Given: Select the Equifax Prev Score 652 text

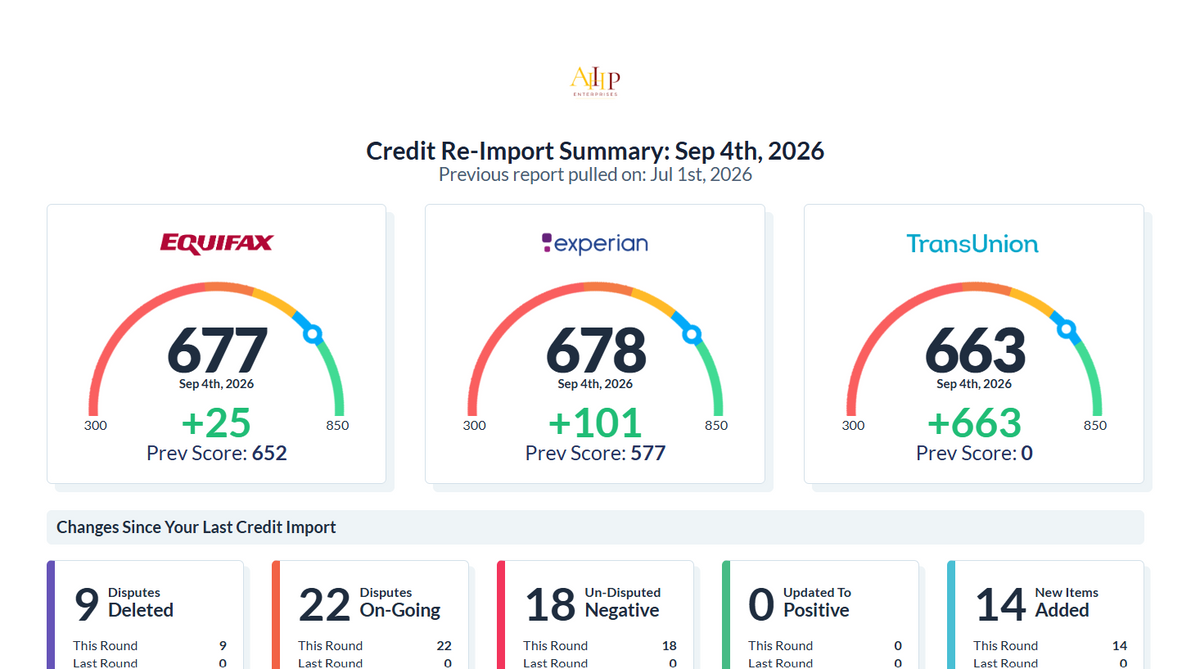Looking at the screenshot, I should click(217, 453).
